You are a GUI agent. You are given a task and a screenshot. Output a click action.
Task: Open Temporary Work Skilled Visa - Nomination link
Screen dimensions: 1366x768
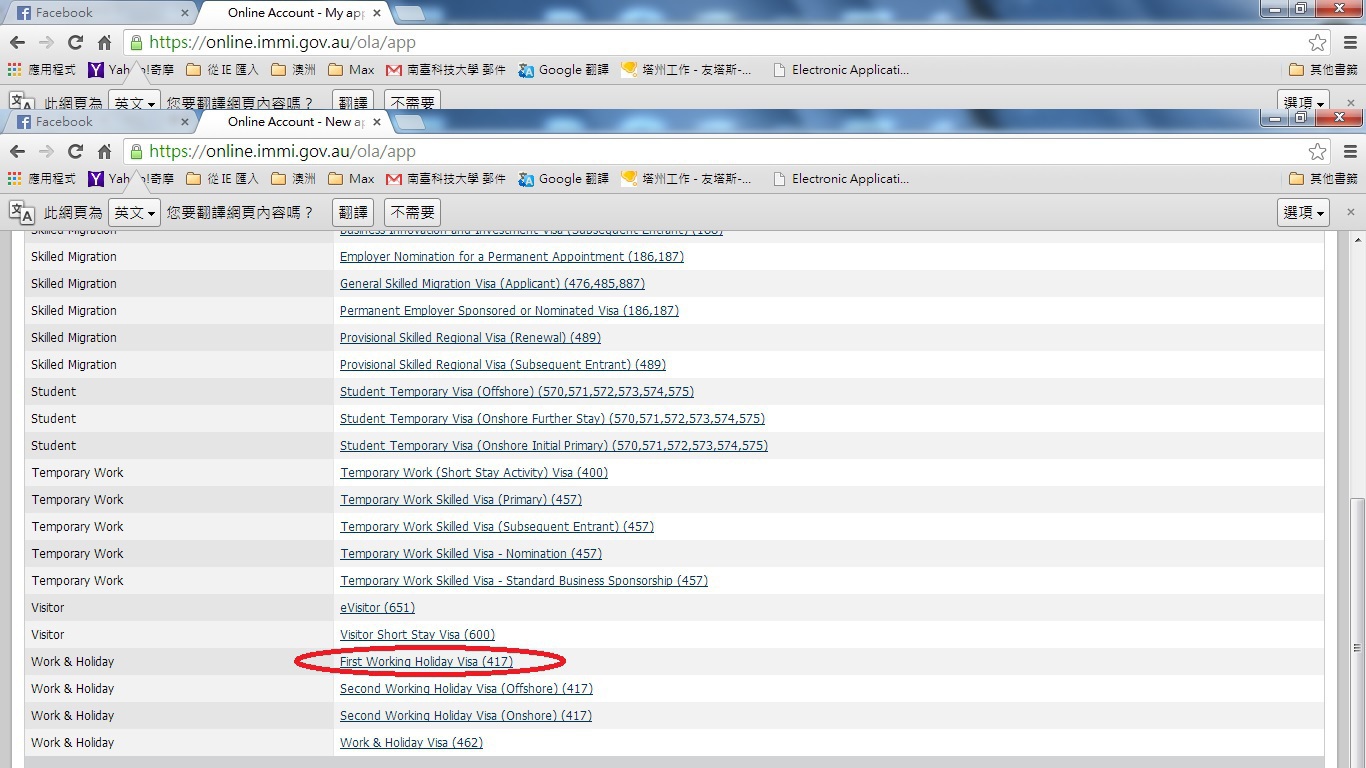[471, 554]
